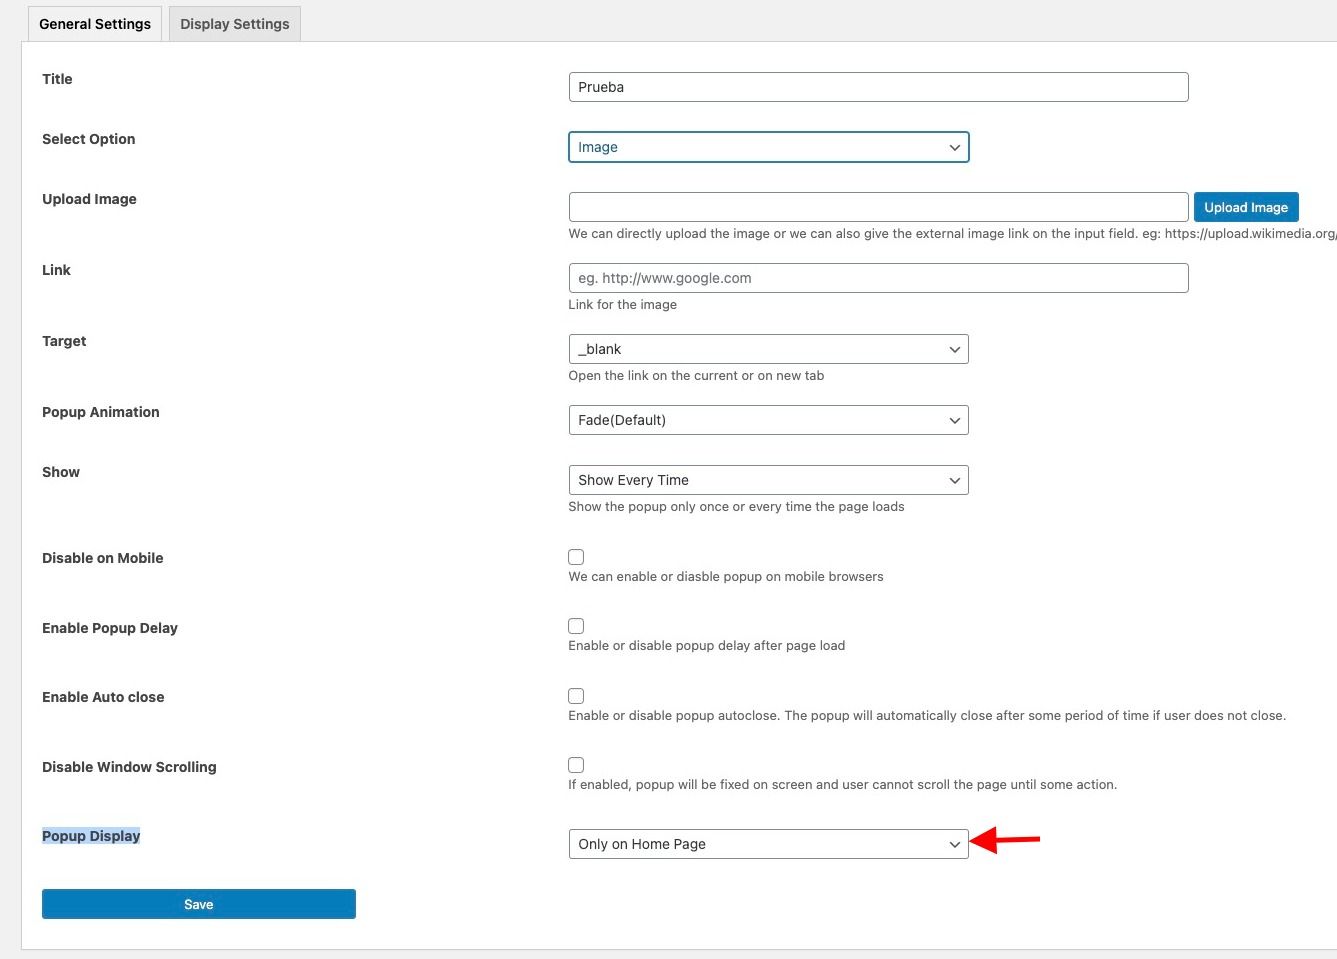Open the Display Settings tab

pos(234,24)
